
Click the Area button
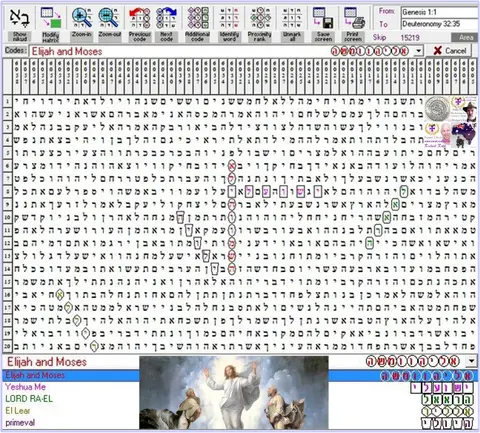pos(465,37)
